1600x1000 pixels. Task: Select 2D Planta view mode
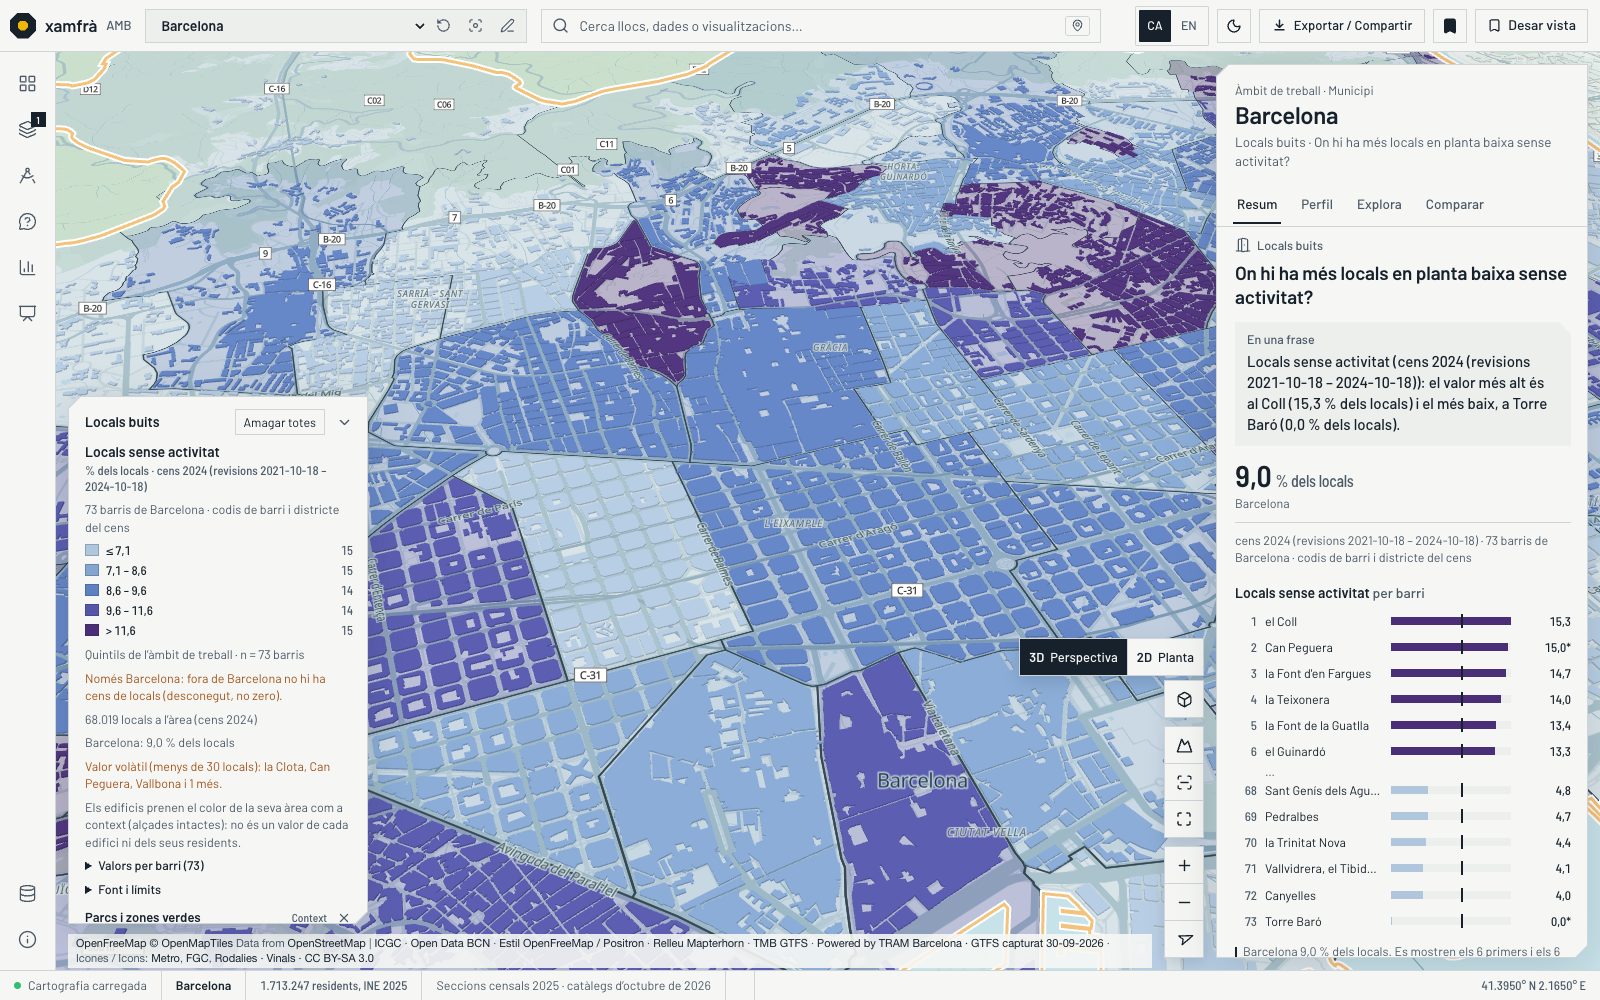(1165, 657)
